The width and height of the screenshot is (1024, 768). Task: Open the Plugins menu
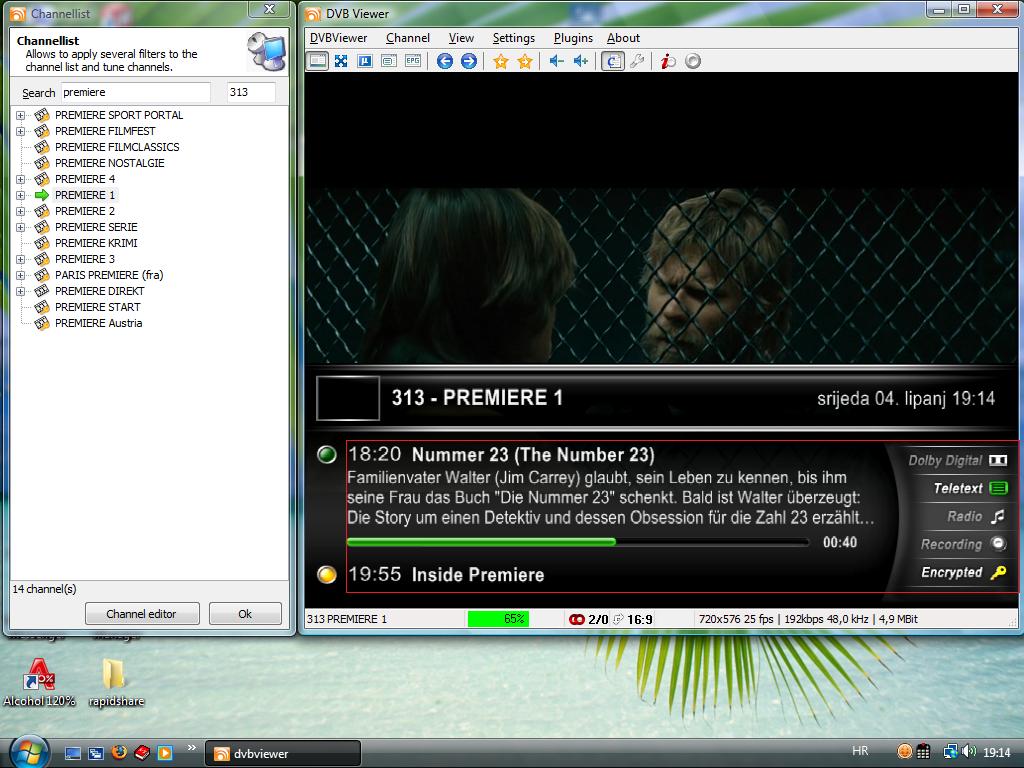[x=573, y=38]
